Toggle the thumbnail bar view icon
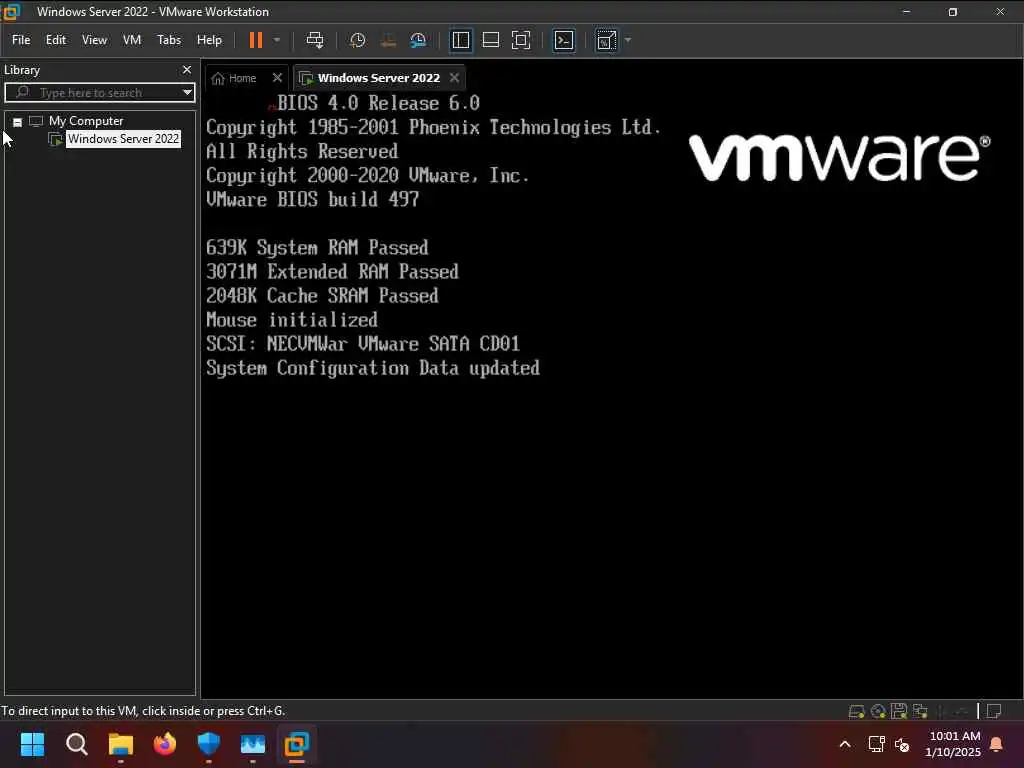 (490, 40)
